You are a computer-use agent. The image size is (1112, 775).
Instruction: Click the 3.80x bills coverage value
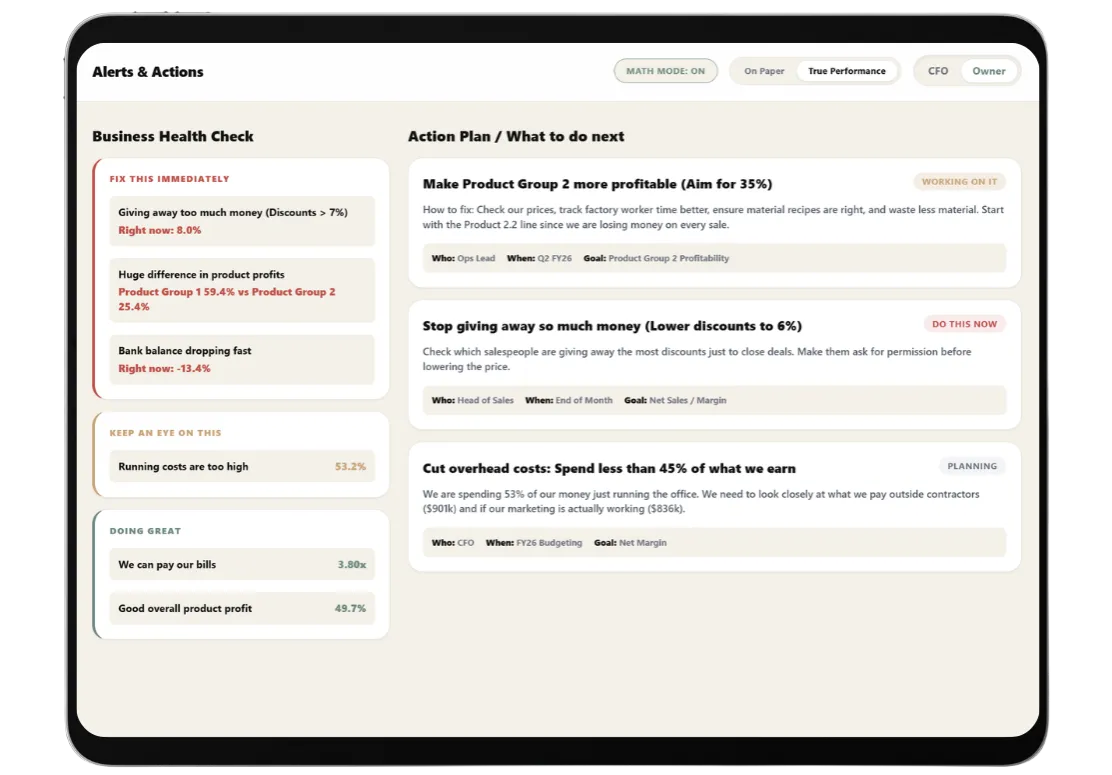[x=352, y=564]
